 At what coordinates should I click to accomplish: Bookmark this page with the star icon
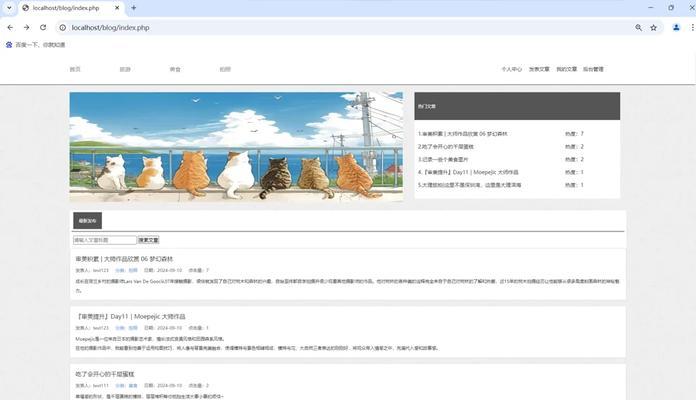click(x=653, y=28)
